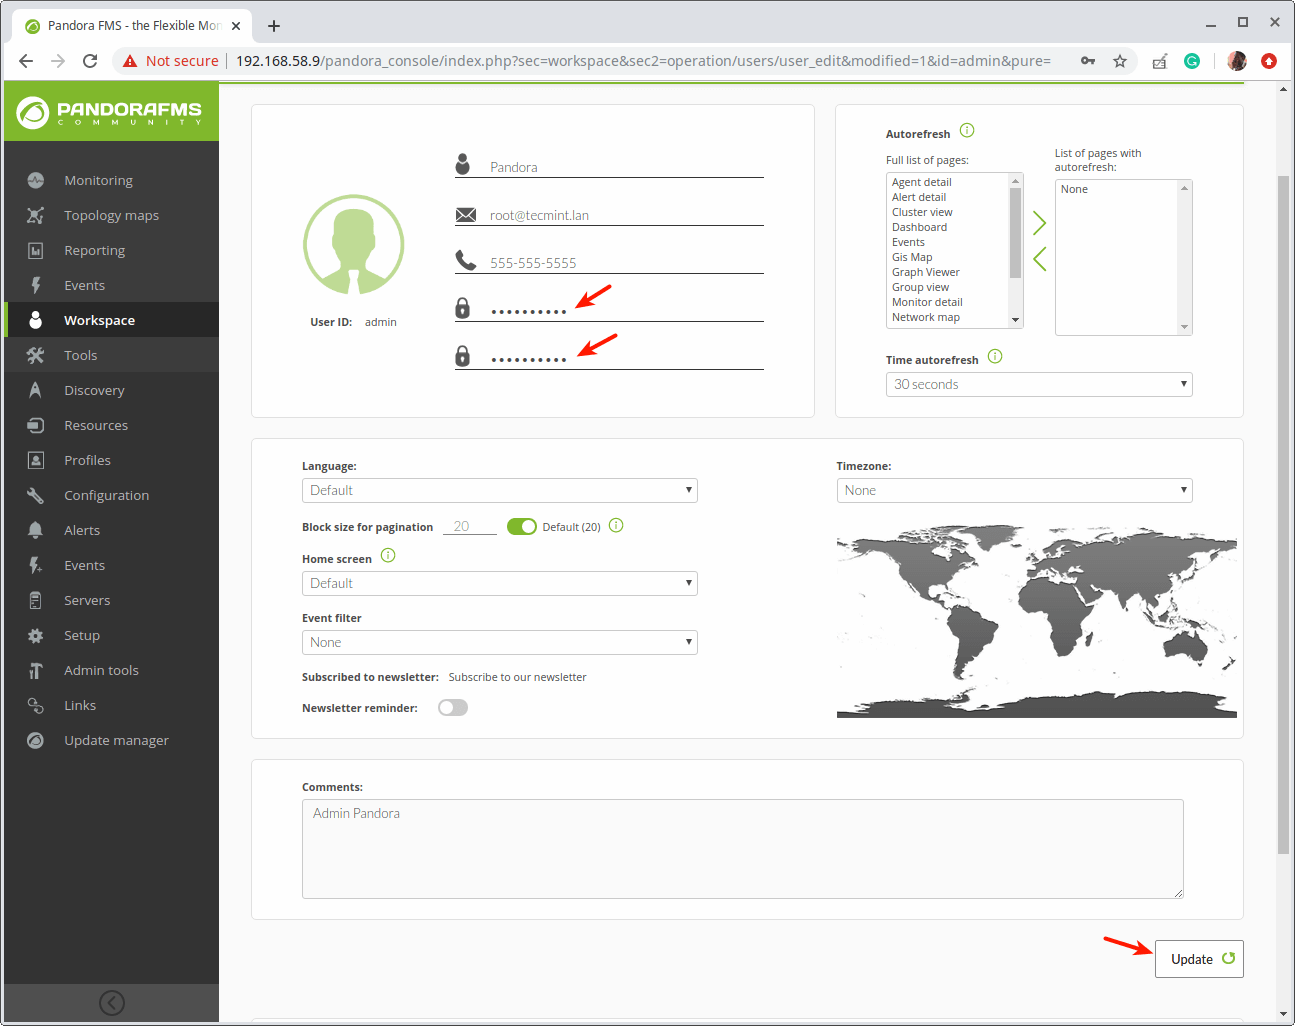1295x1026 pixels.
Task: Click the Setup gear icon
Action: pyautogui.click(x=36, y=635)
